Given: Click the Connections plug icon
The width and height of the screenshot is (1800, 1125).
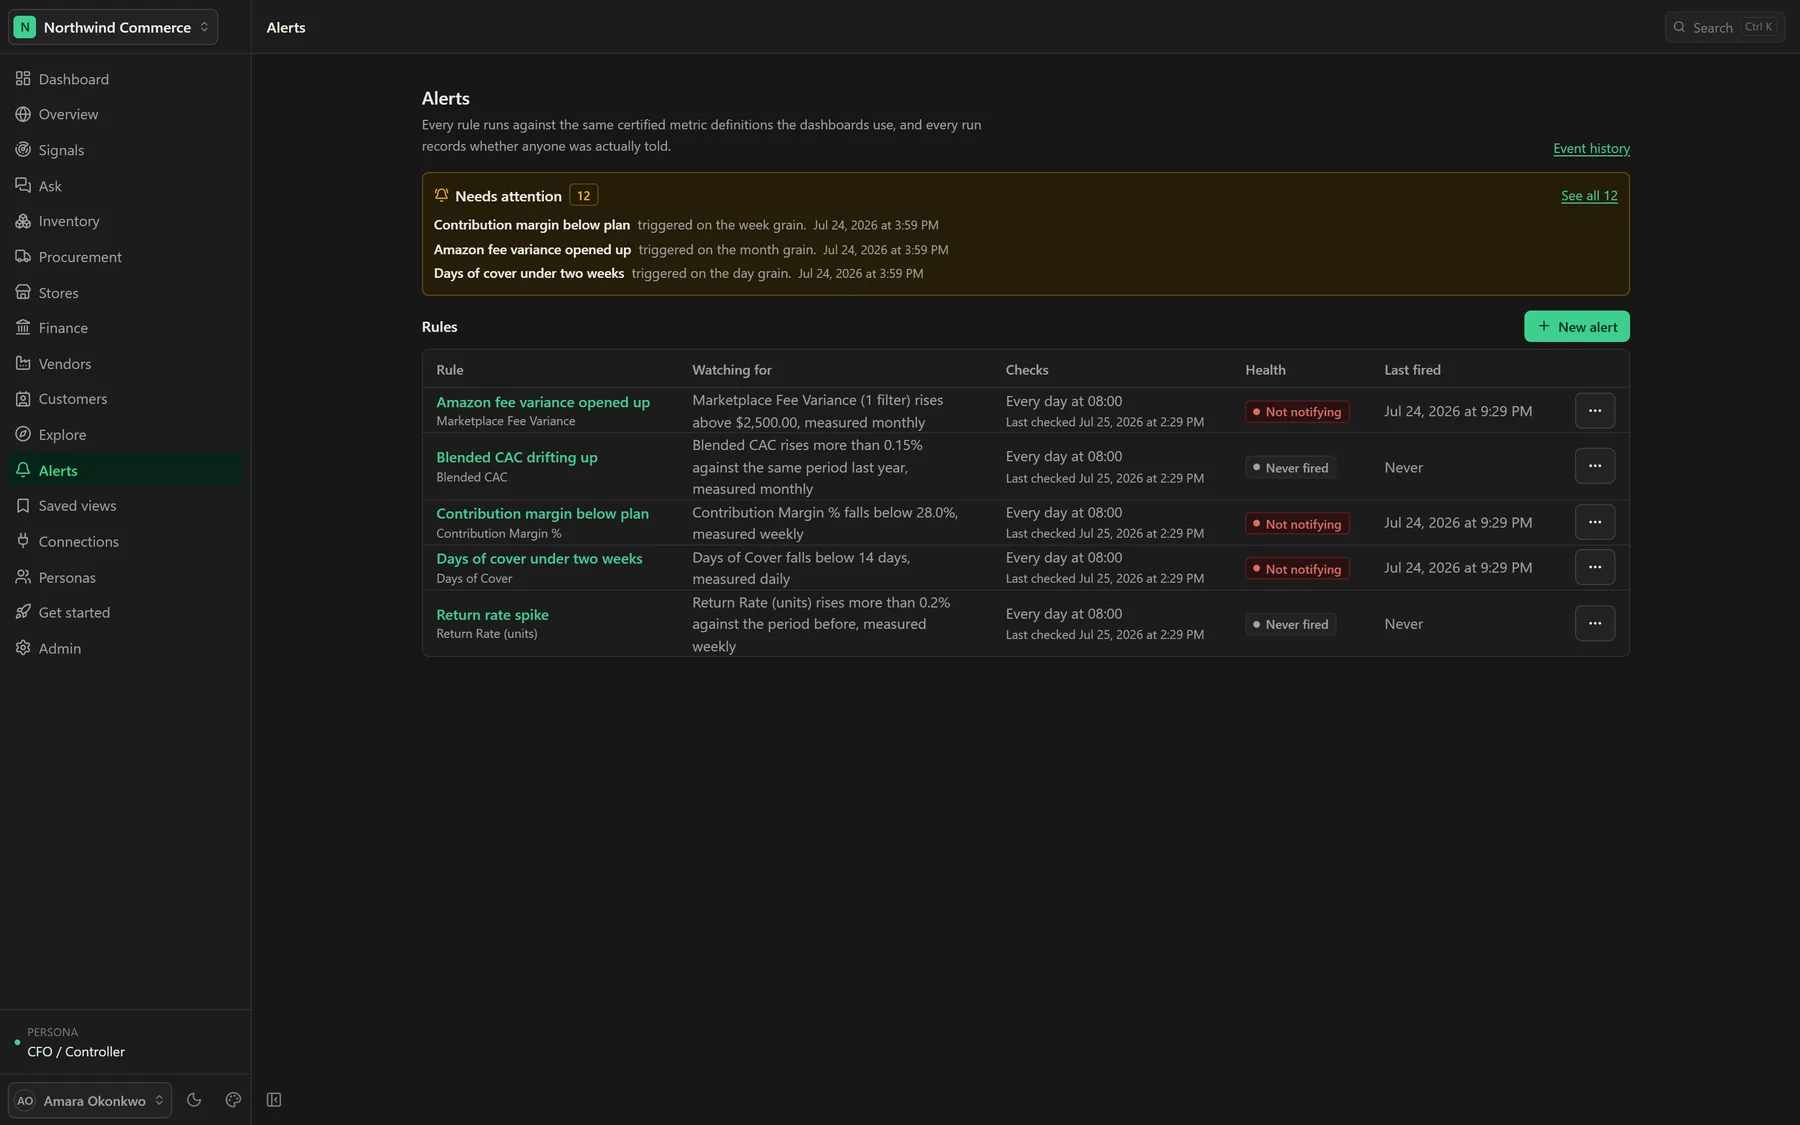Looking at the screenshot, I should tap(23, 541).
